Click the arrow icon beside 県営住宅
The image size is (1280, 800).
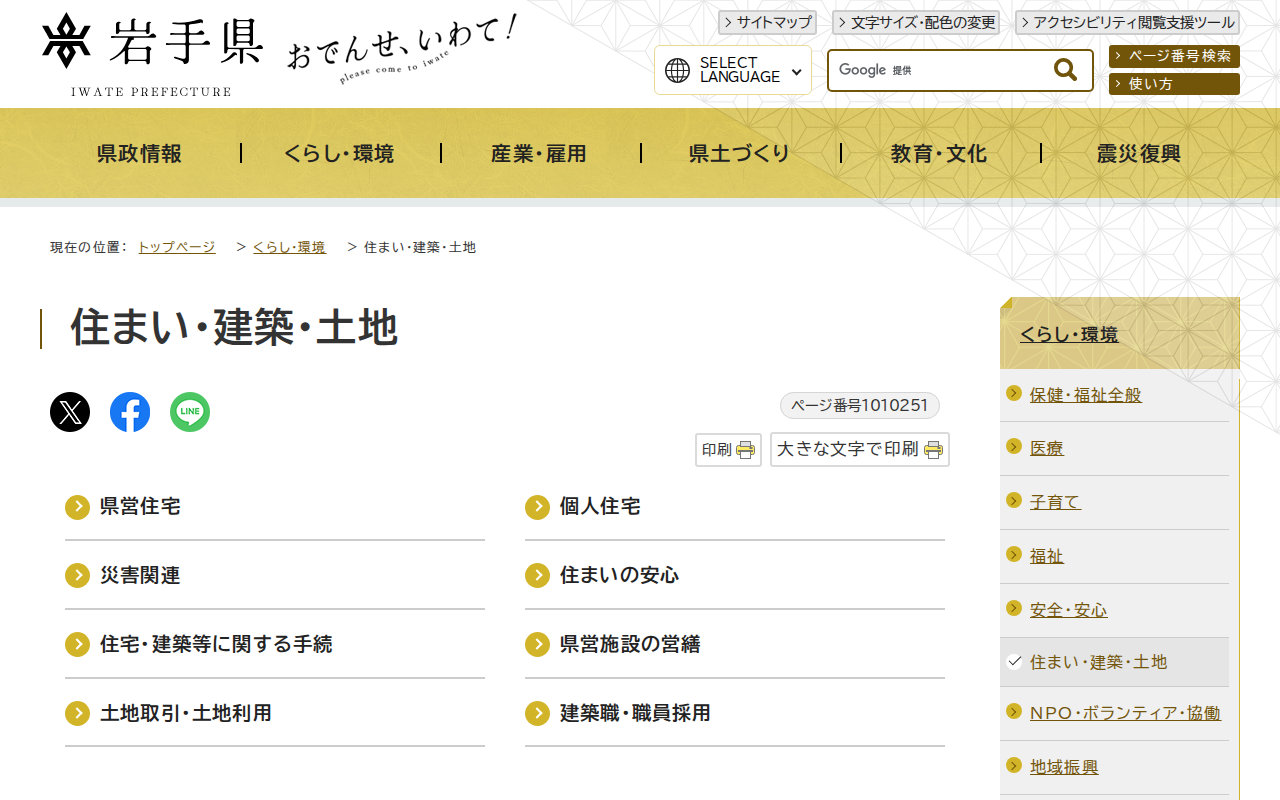pyautogui.click(x=77, y=507)
